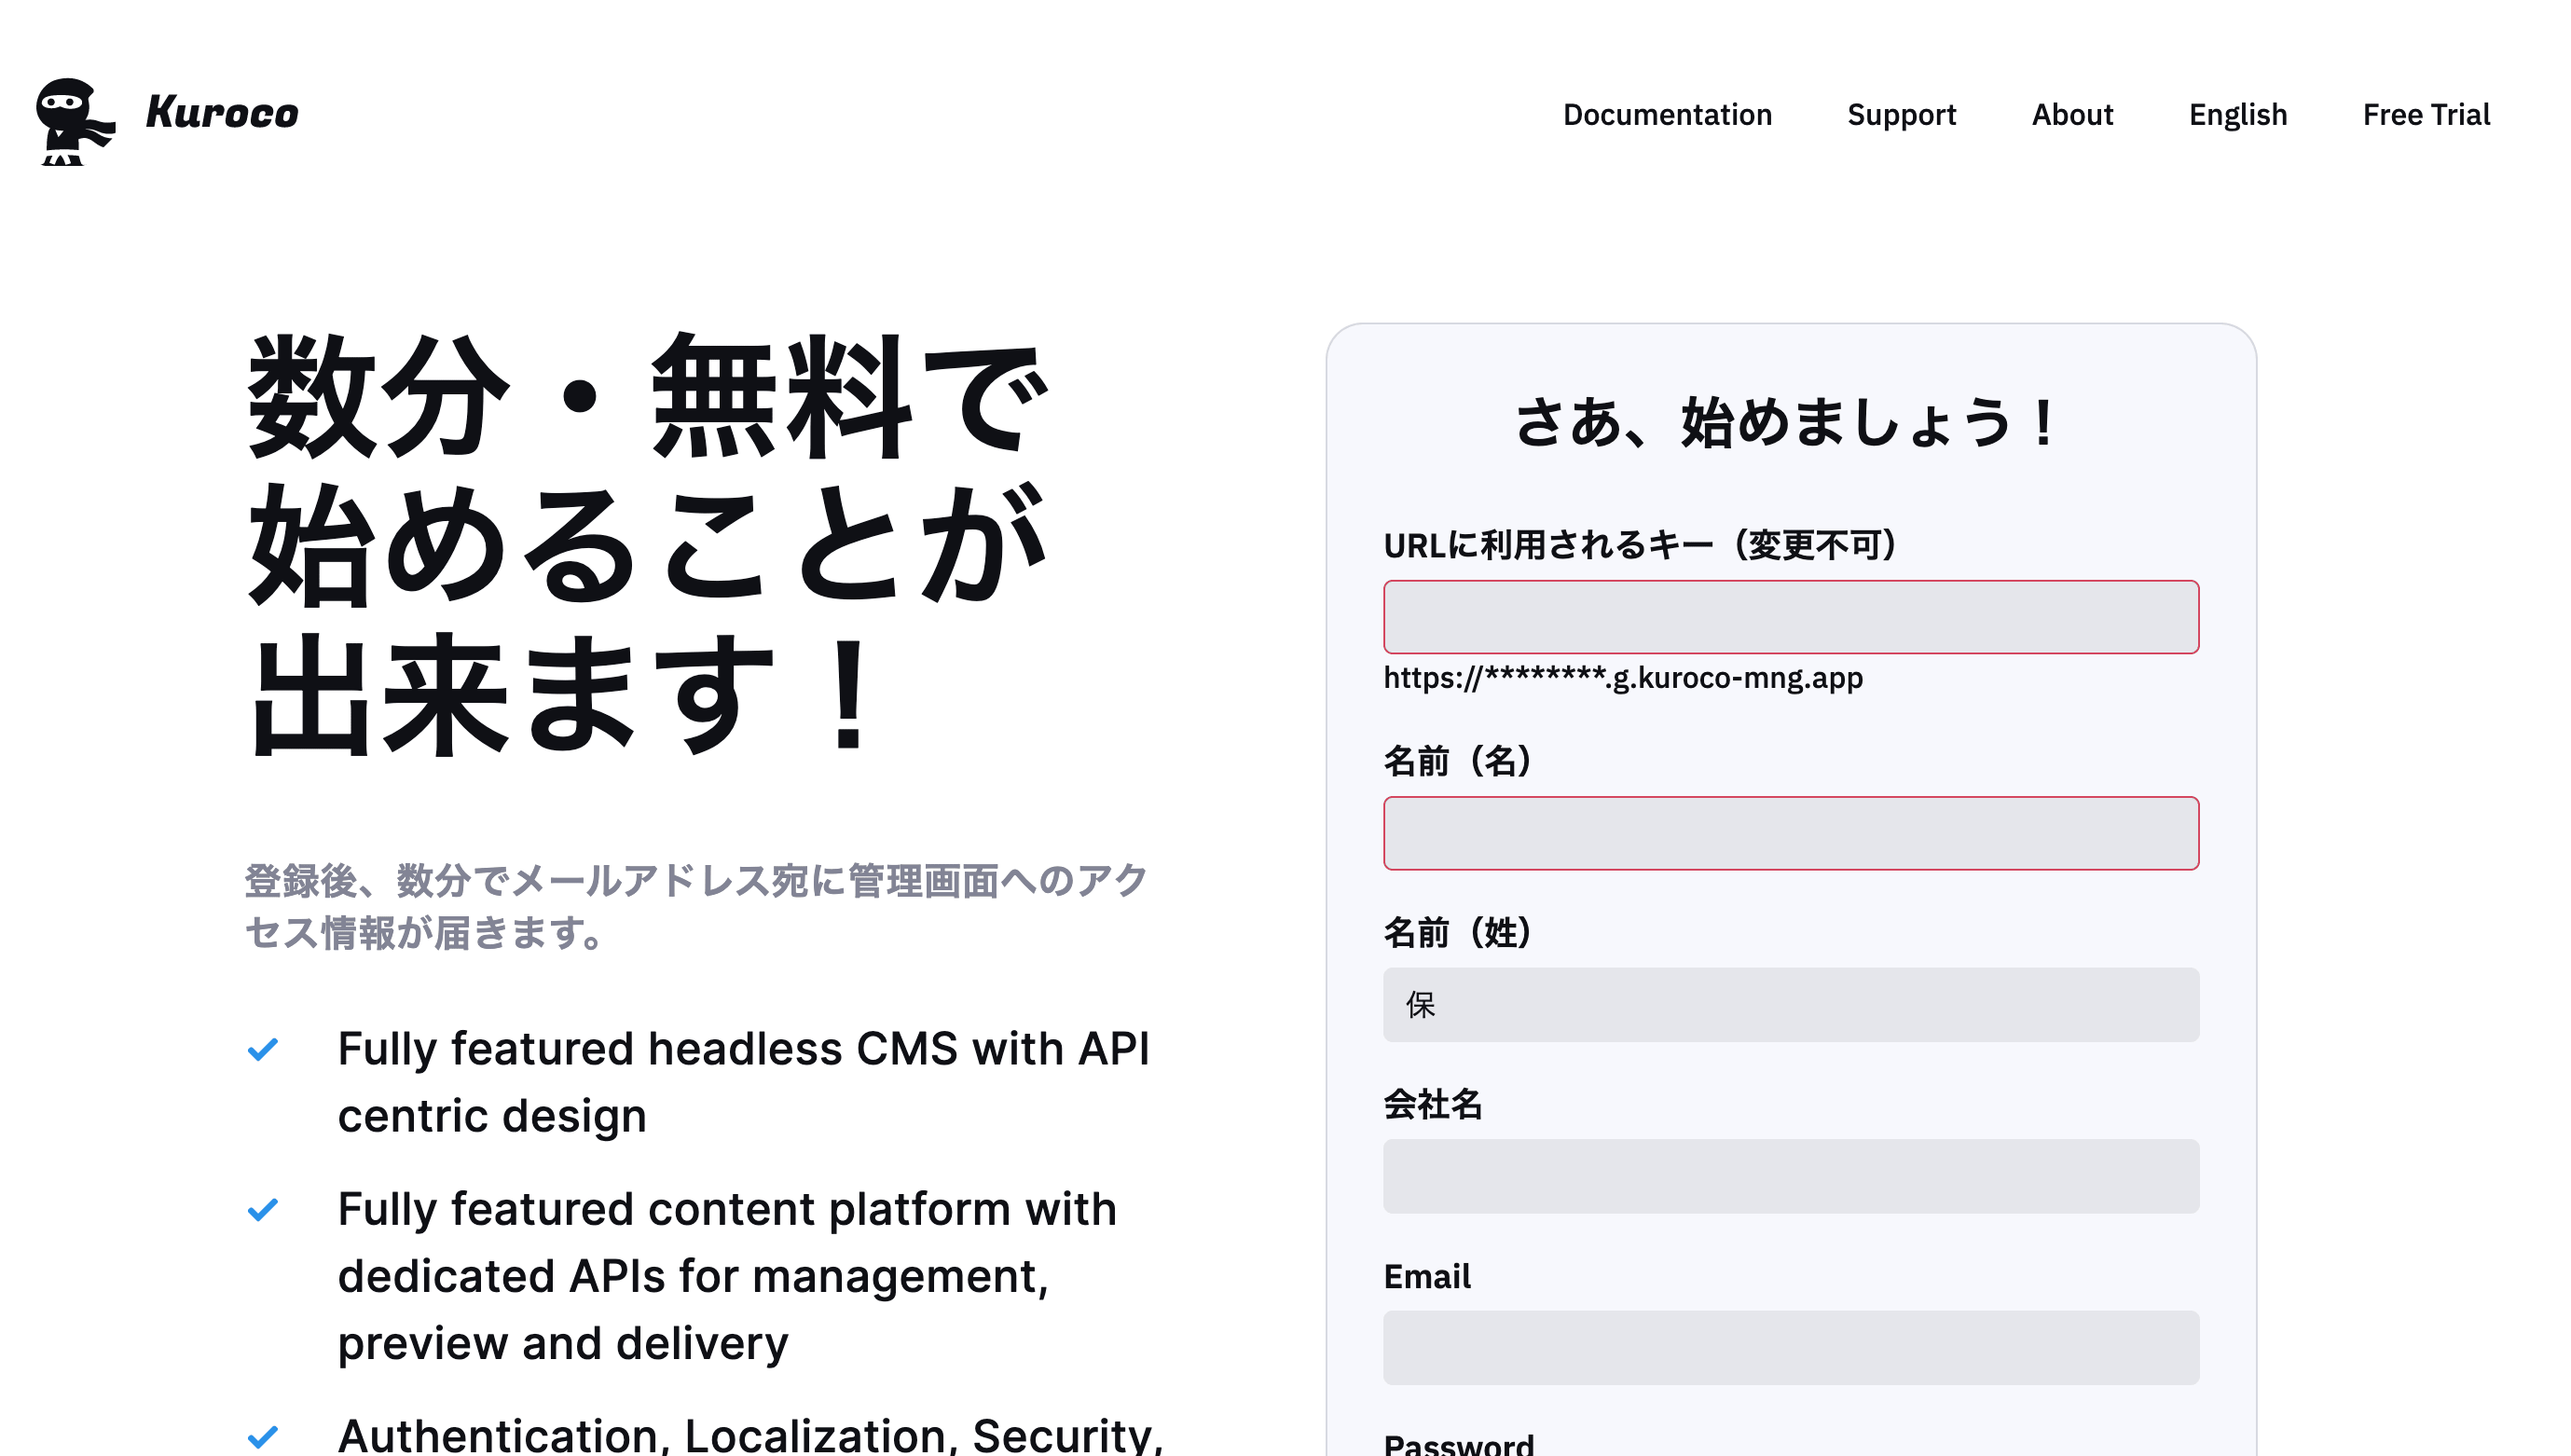Click the 名前(名) first name field

coord(1790,833)
